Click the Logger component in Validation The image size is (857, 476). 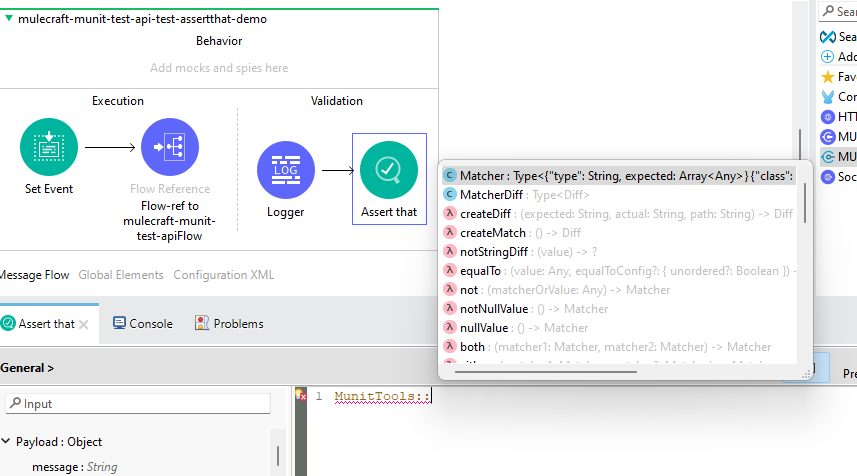[286, 170]
